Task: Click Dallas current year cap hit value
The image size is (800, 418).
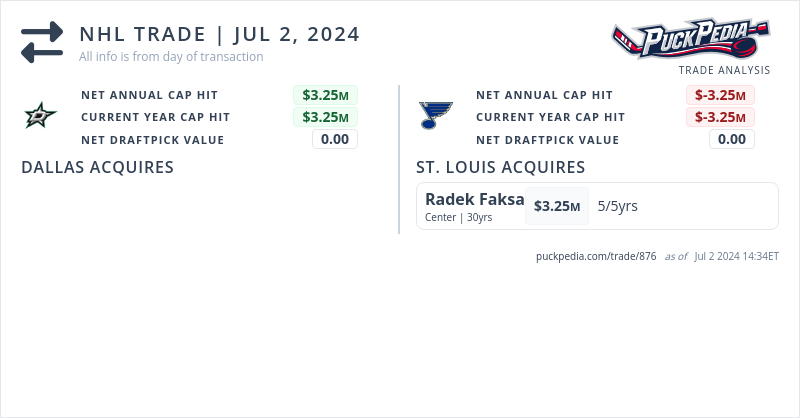Action: pyautogui.click(x=325, y=117)
